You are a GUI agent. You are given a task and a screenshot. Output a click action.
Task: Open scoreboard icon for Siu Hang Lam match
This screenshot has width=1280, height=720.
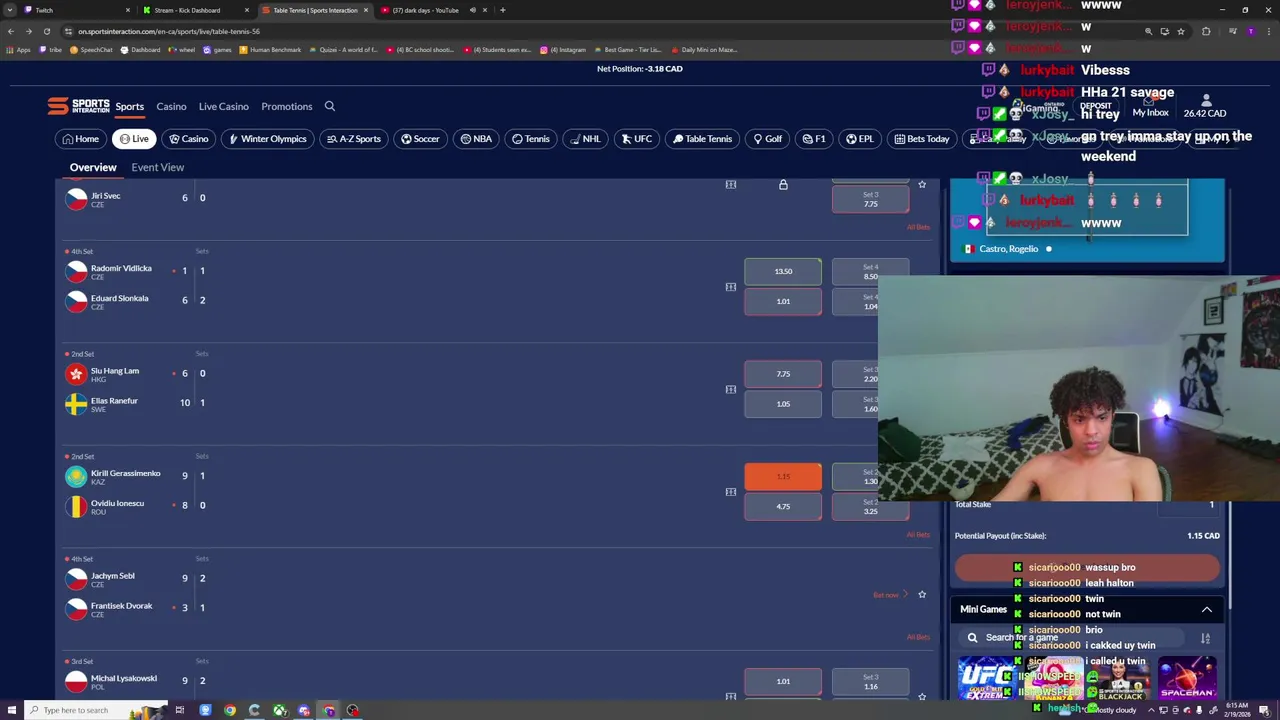click(x=731, y=389)
